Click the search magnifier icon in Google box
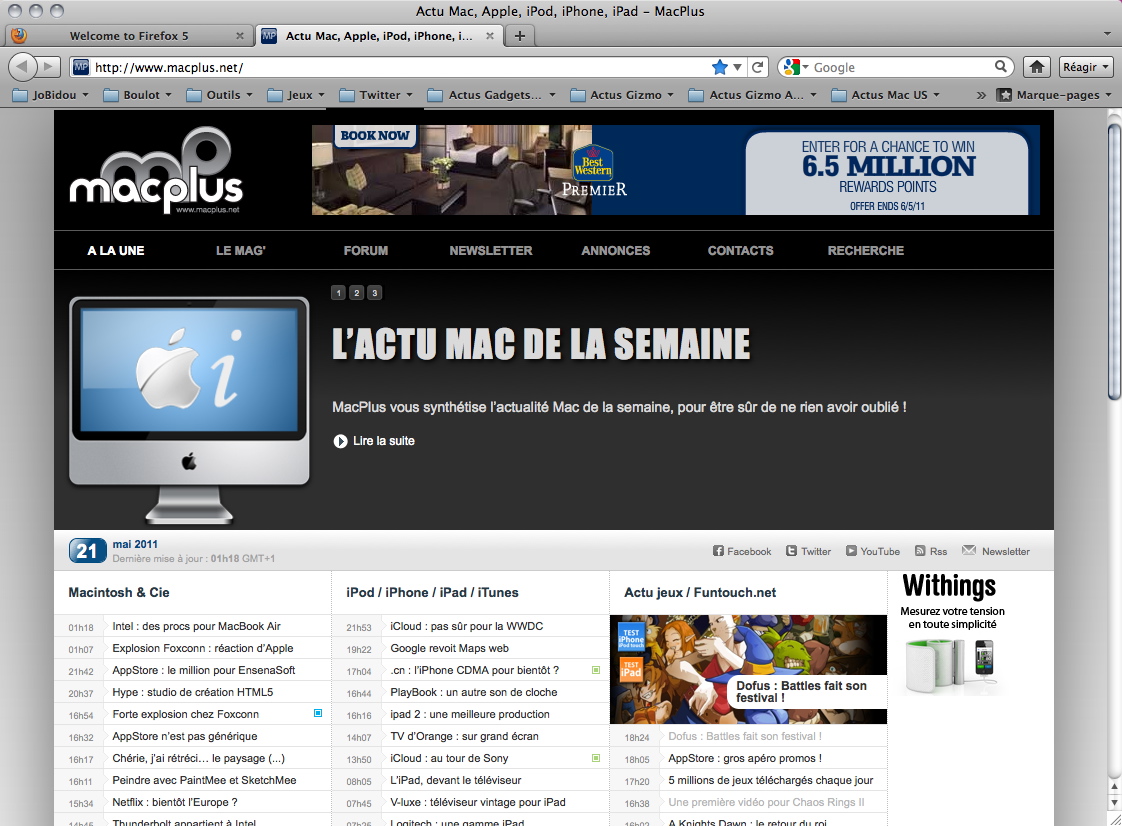Screen dimensions: 1122x826 click(x=1000, y=67)
